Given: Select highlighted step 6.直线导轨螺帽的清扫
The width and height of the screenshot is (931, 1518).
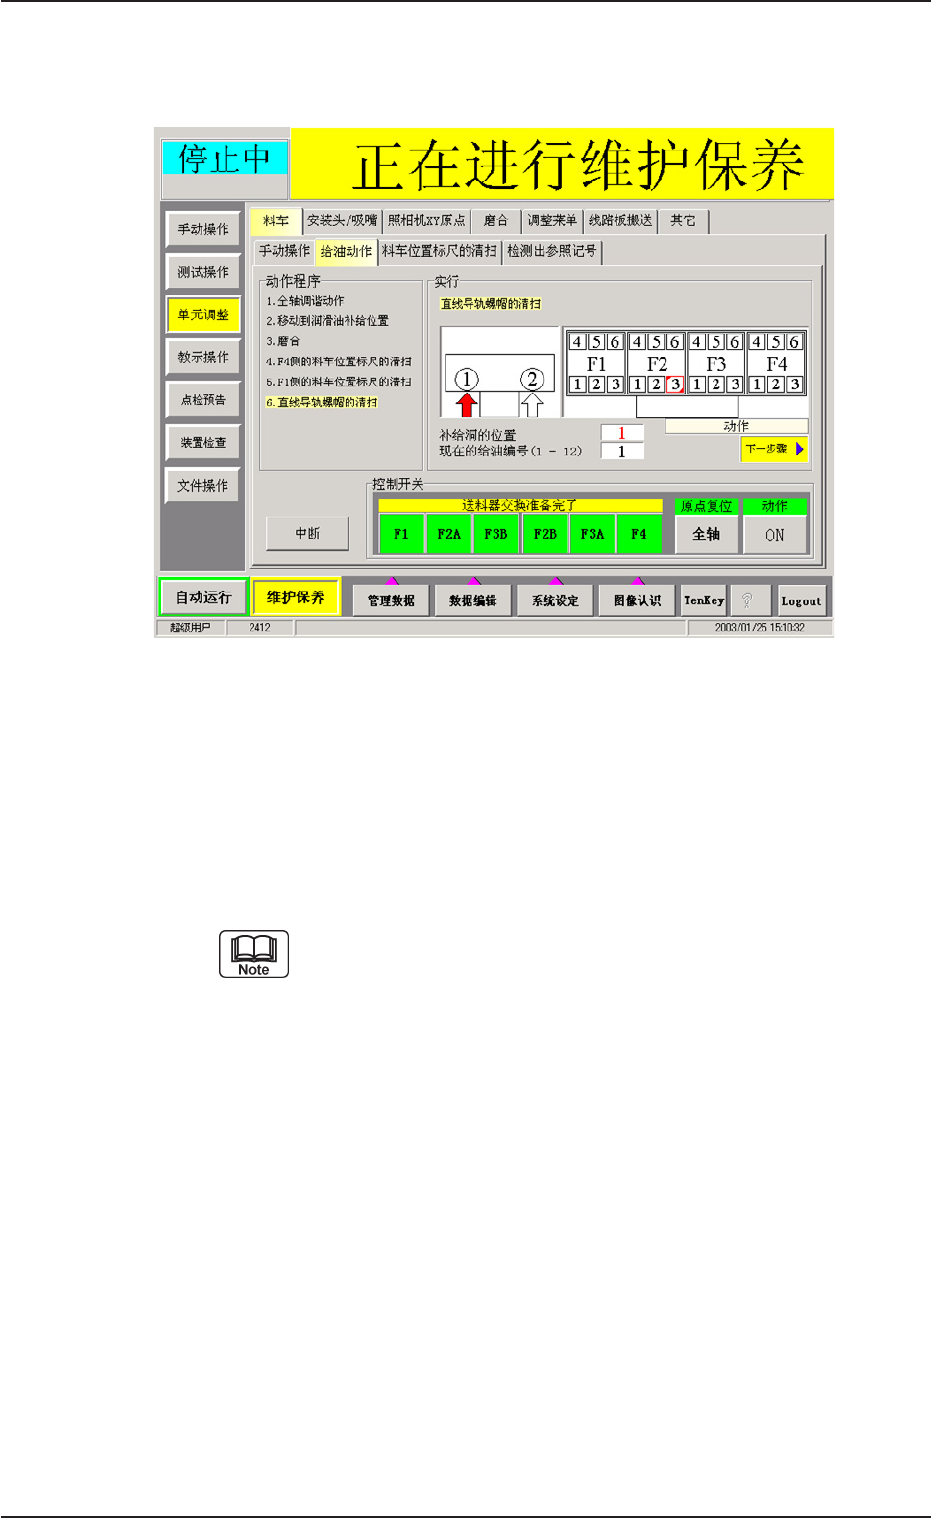Looking at the screenshot, I should [x=321, y=402].
